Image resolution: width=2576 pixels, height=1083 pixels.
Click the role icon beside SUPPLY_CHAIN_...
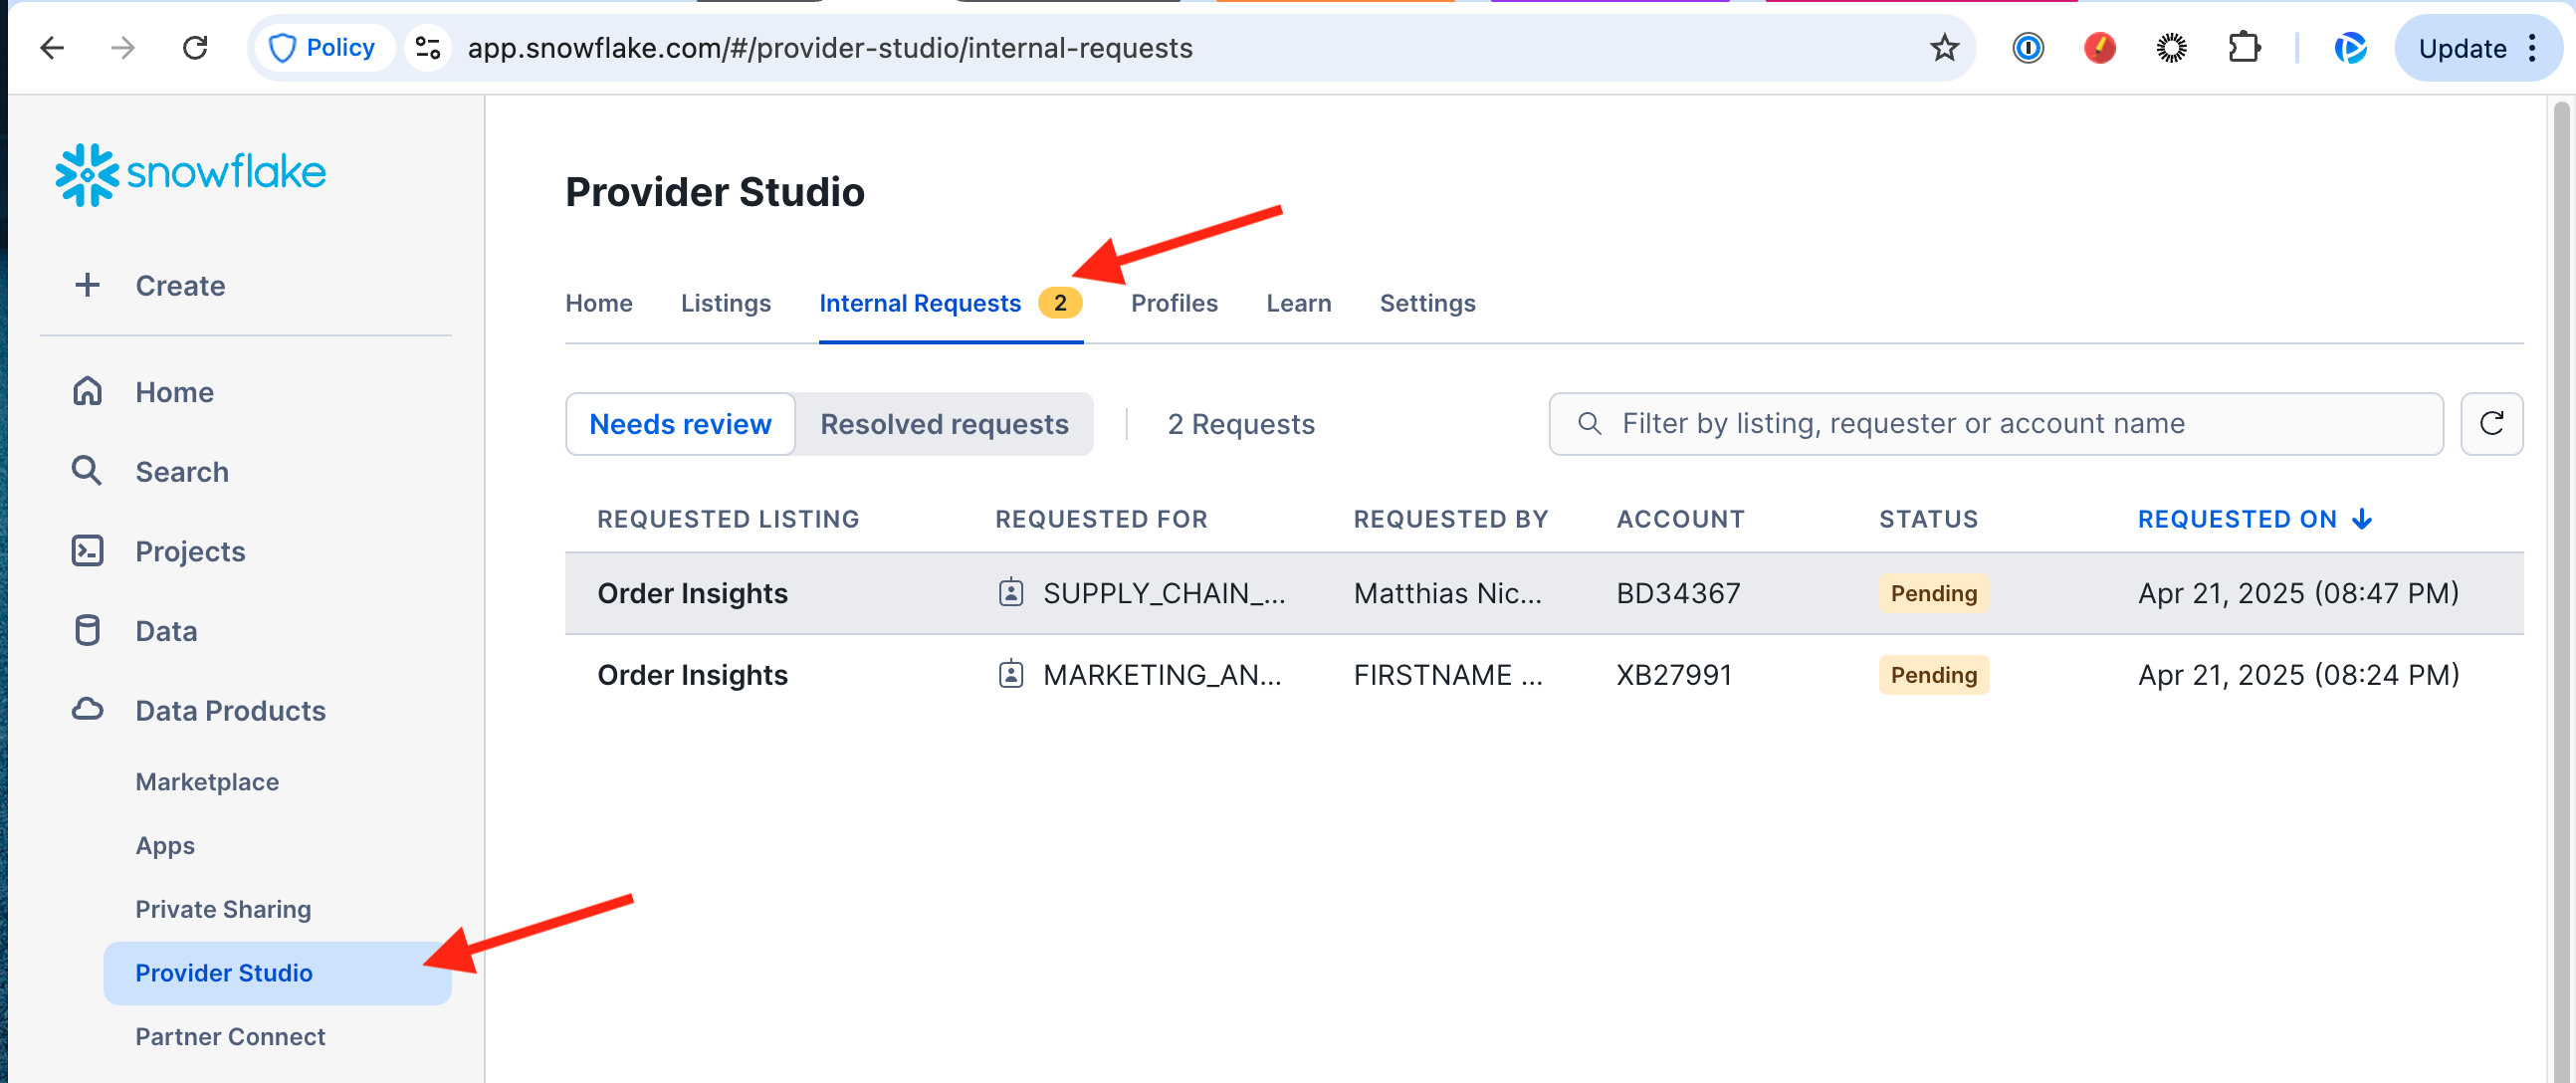pyautogui.click(x=1011, y=593)
